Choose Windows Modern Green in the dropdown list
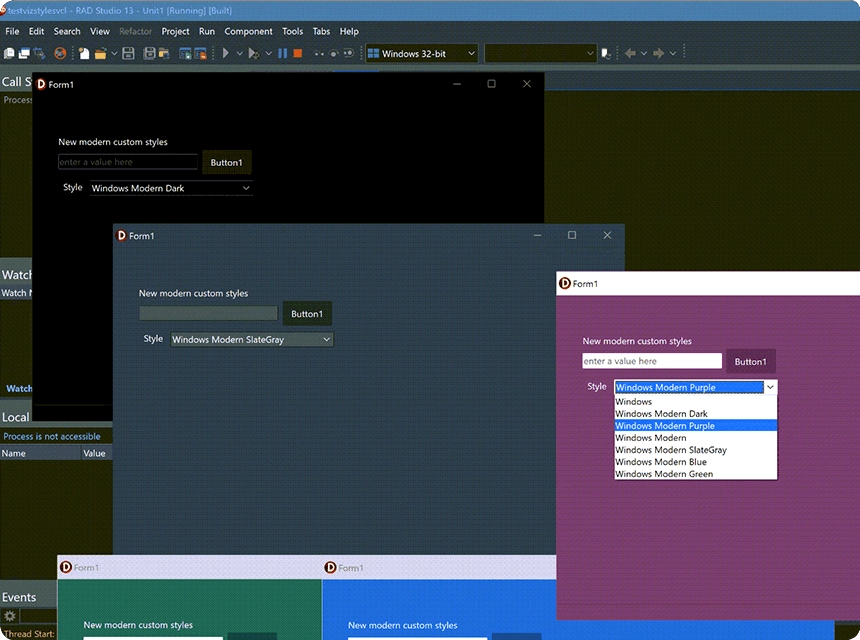The image size is (860, 640). tap(664, 474)
